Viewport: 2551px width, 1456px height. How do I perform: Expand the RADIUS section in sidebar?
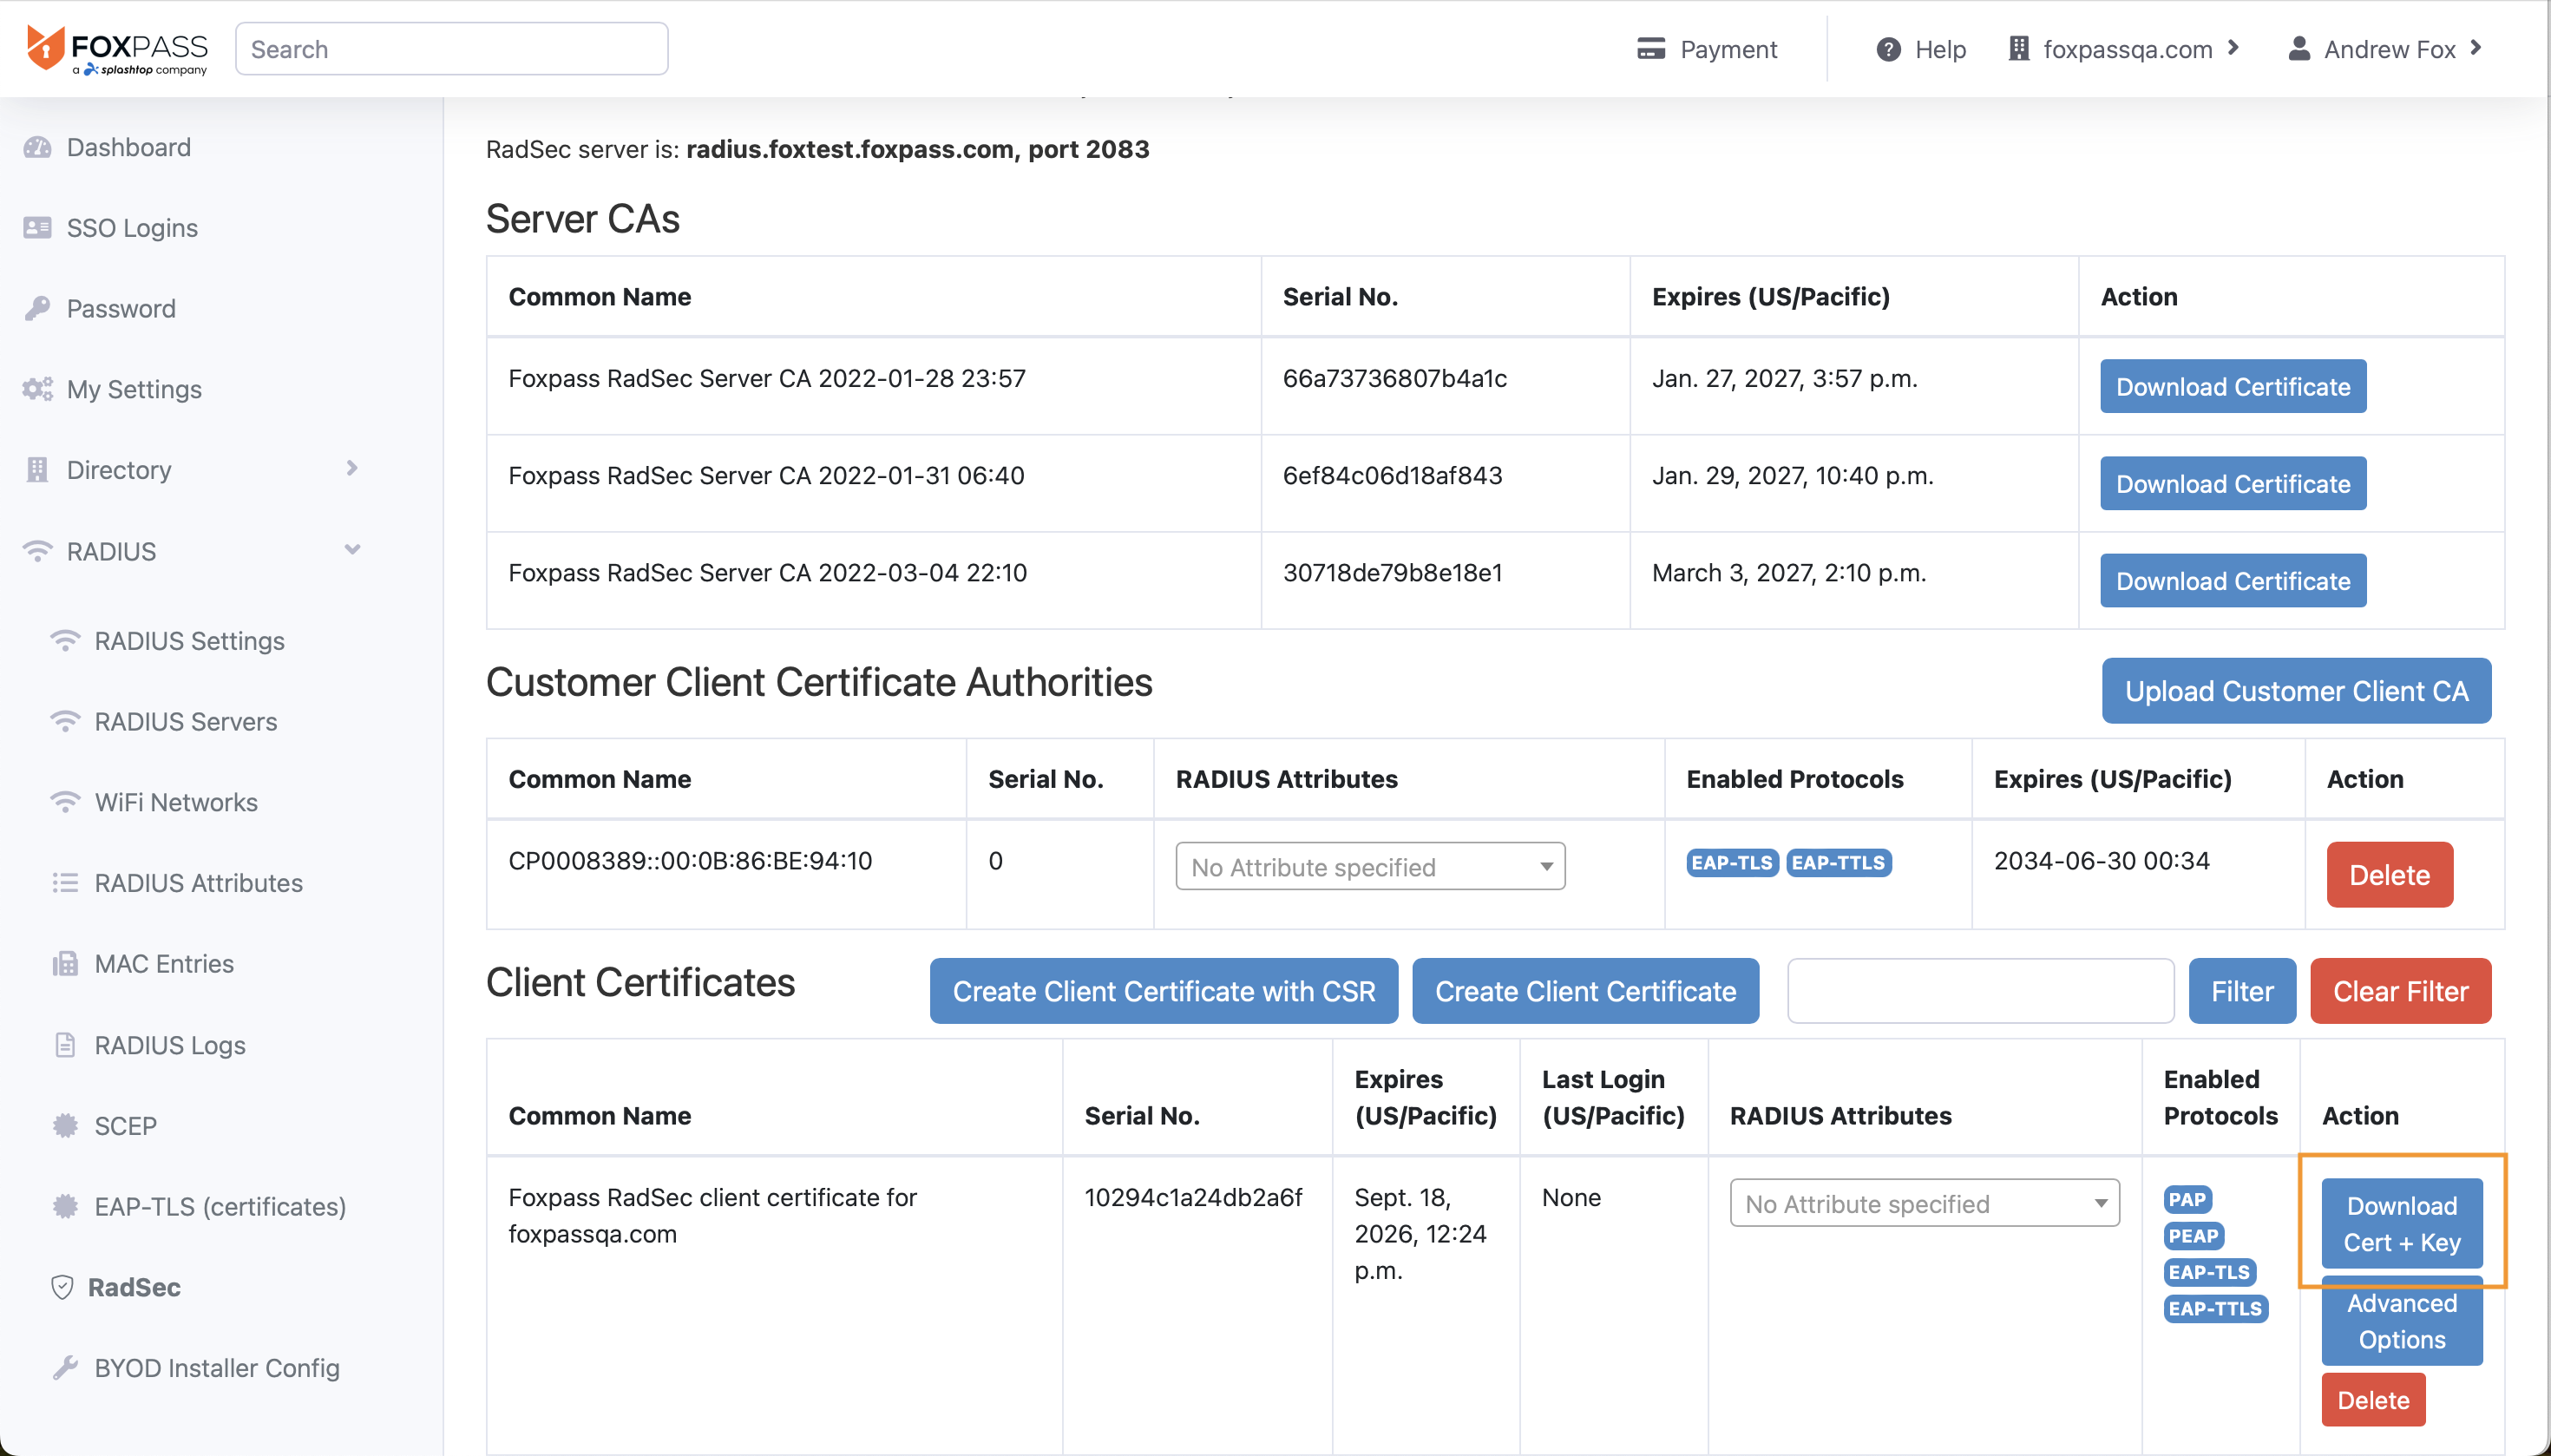pos(352,548)
